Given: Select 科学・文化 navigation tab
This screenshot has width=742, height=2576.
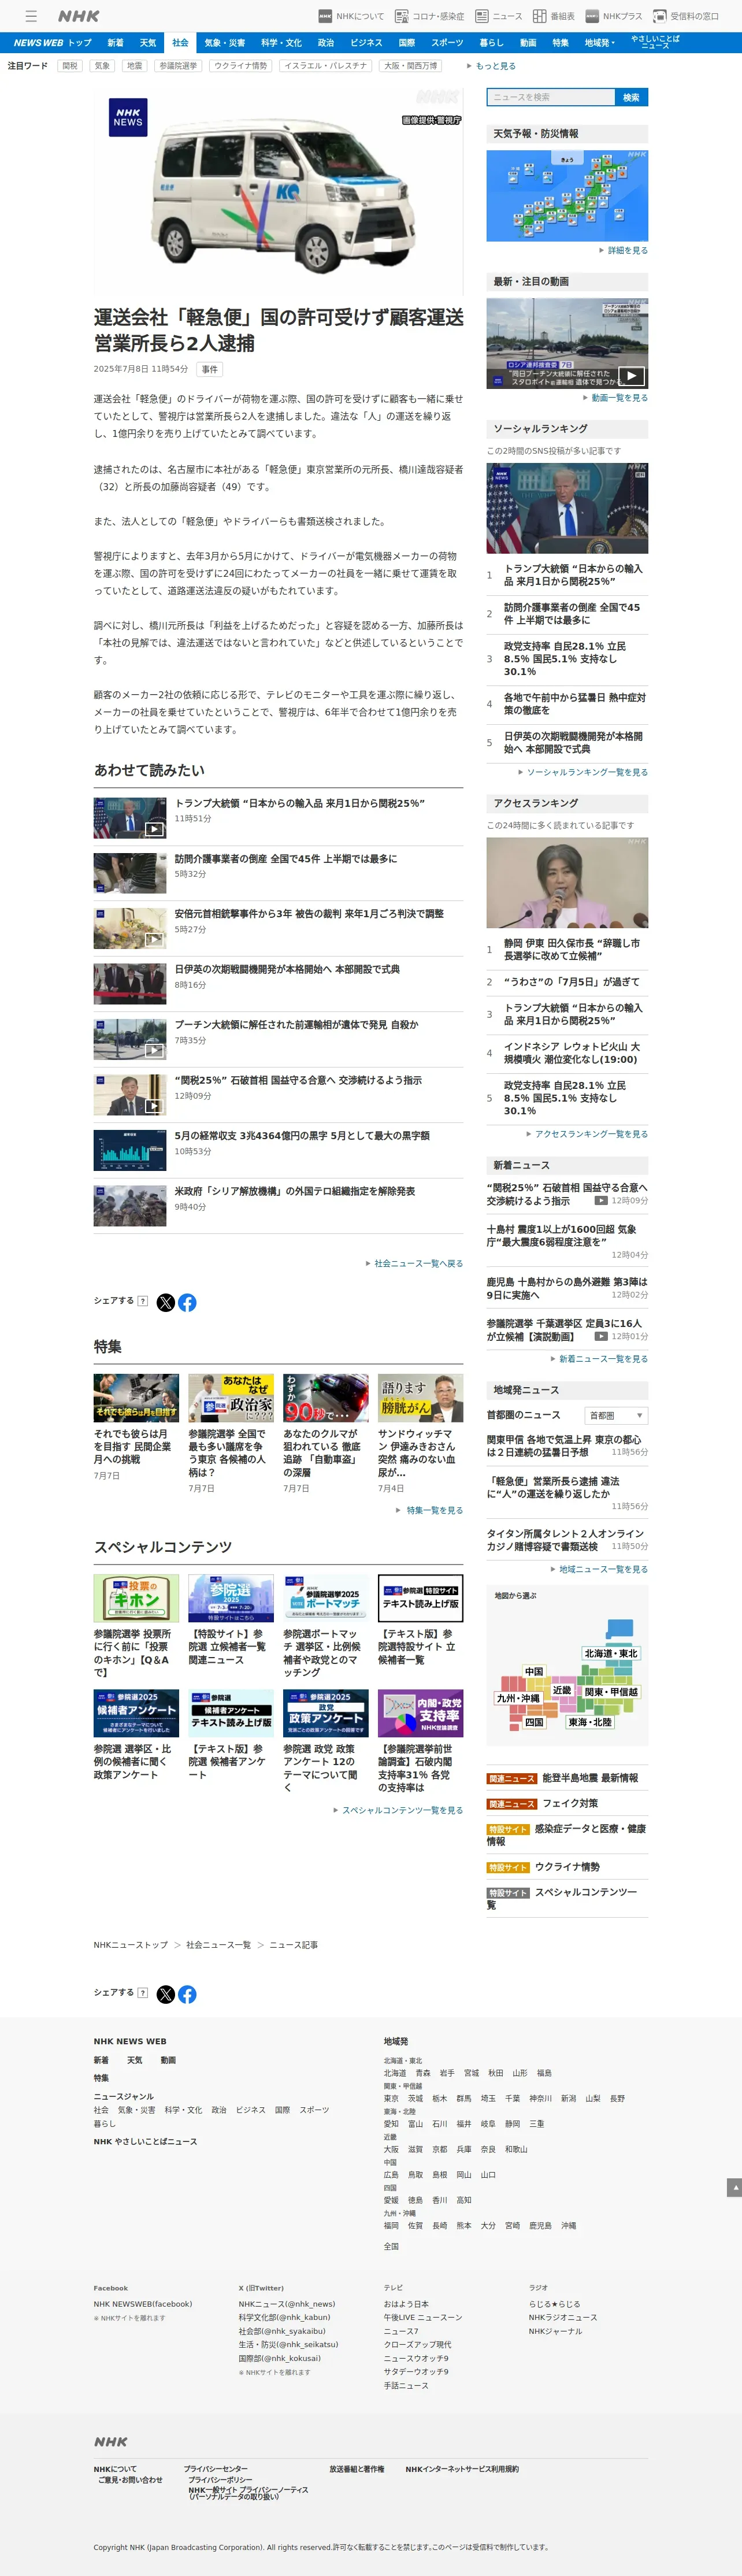Looking at the screenshot, I should [281, 43].
